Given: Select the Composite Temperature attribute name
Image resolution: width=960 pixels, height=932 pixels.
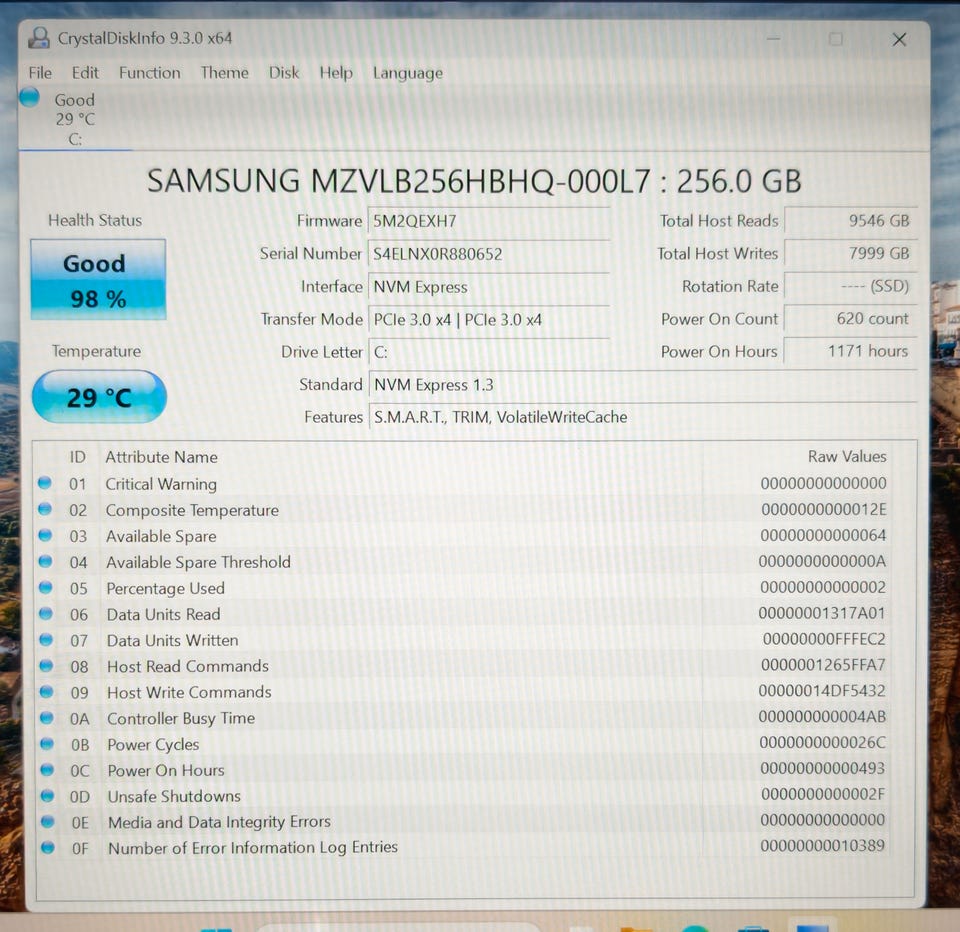Looking at the screenshot, I should click(192, 510).
